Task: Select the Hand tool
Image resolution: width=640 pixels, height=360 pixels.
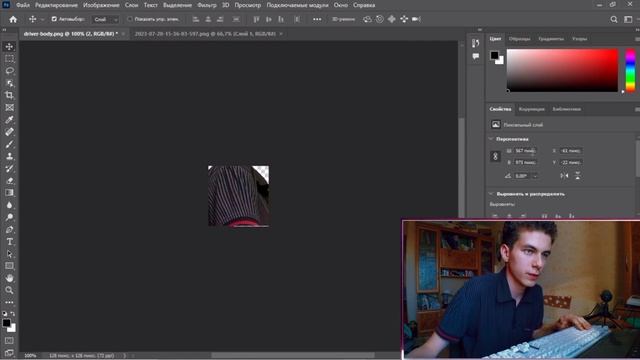Action: 9,278
